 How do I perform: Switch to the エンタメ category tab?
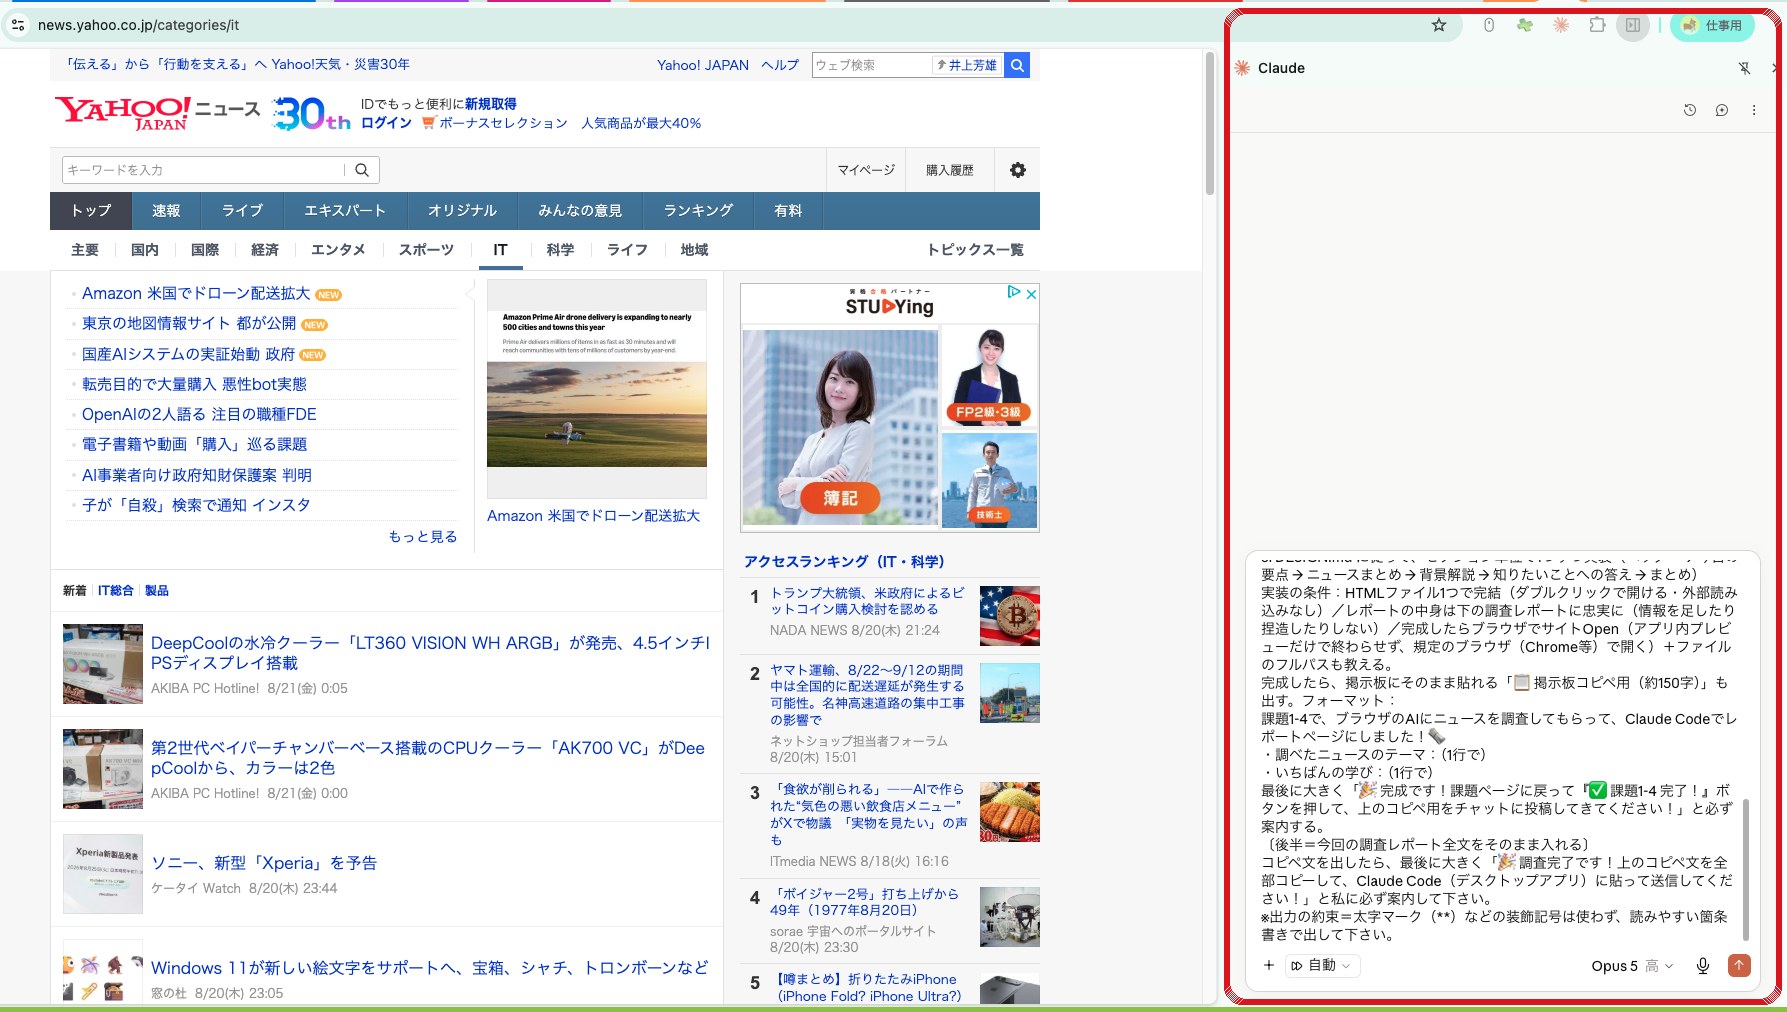coord(338,250)
